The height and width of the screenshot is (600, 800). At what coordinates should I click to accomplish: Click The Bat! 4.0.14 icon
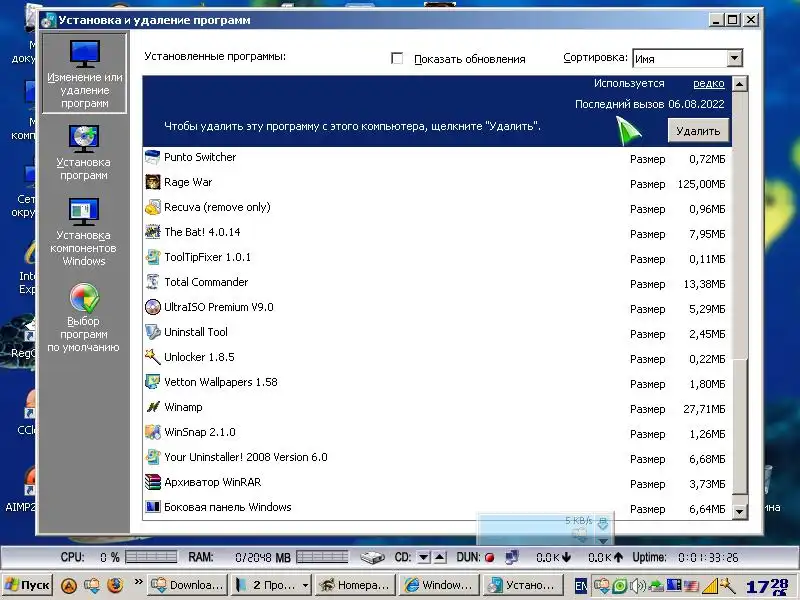click(x=153, y=232)
